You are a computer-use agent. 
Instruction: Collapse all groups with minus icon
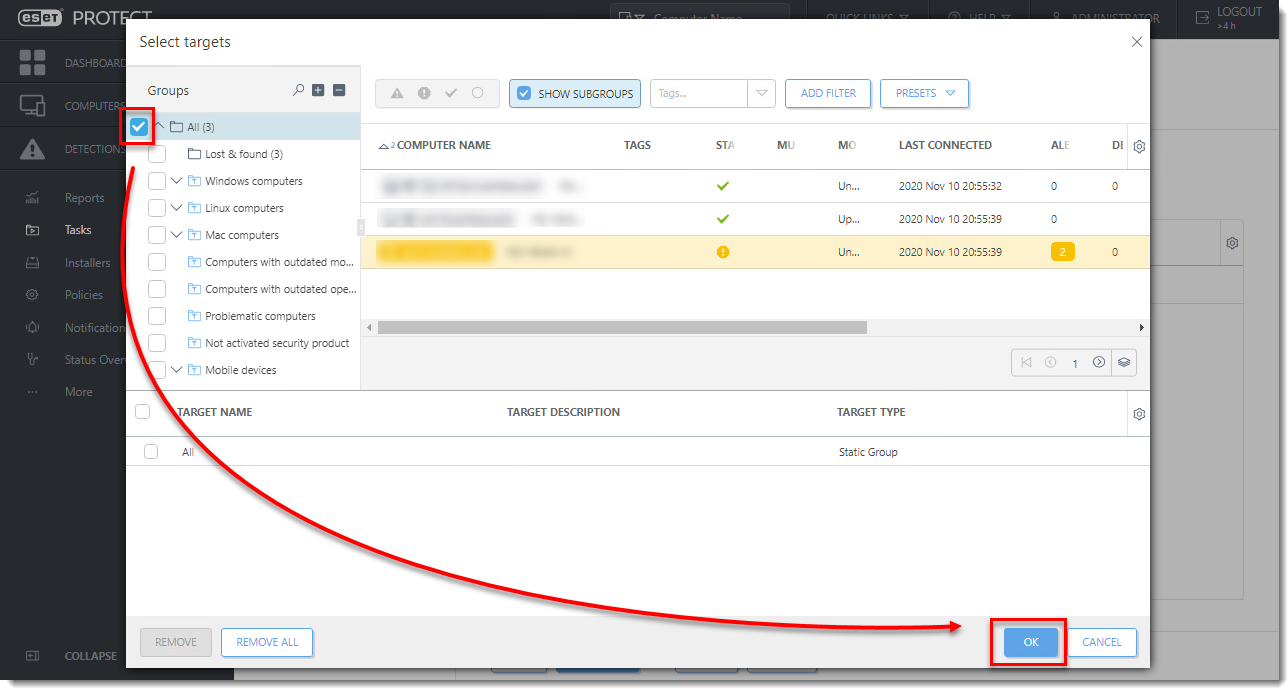click(x=339, y=90)
